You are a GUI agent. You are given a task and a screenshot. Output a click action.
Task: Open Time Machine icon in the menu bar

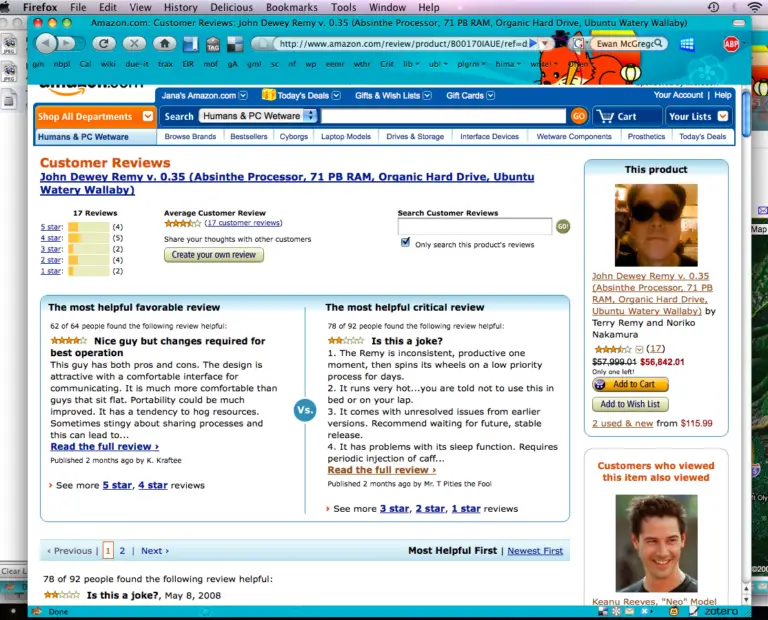click(714, 7)
